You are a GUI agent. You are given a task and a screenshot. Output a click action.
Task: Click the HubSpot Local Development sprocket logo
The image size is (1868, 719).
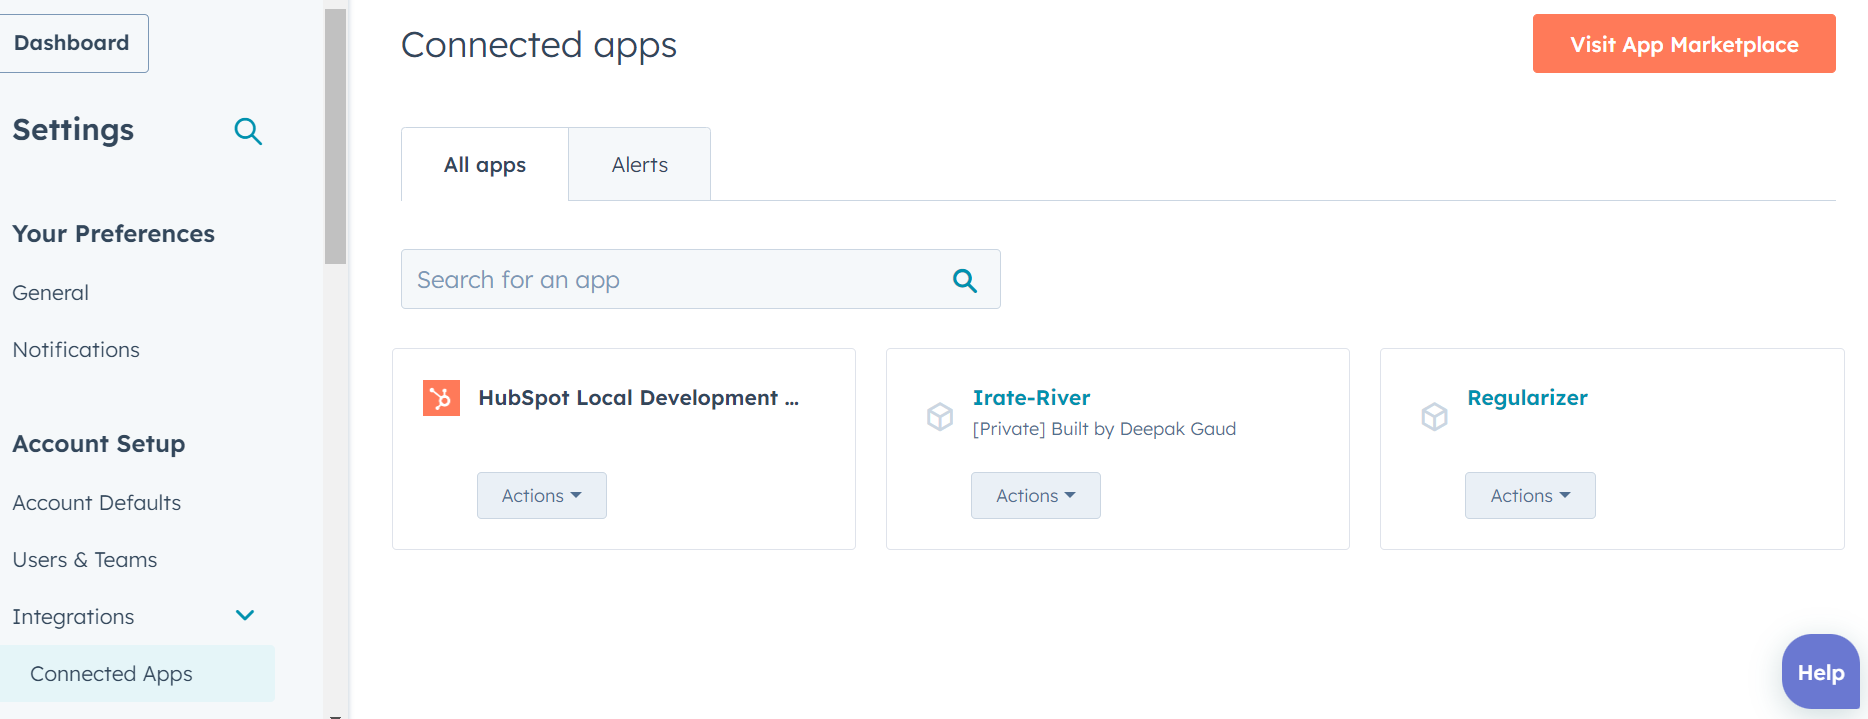click(441, 398)
